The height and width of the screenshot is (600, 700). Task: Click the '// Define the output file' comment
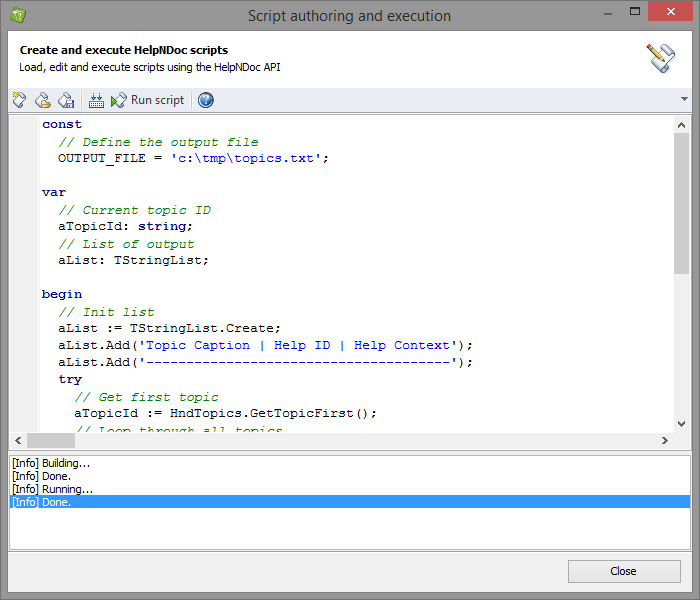[158, 142]
